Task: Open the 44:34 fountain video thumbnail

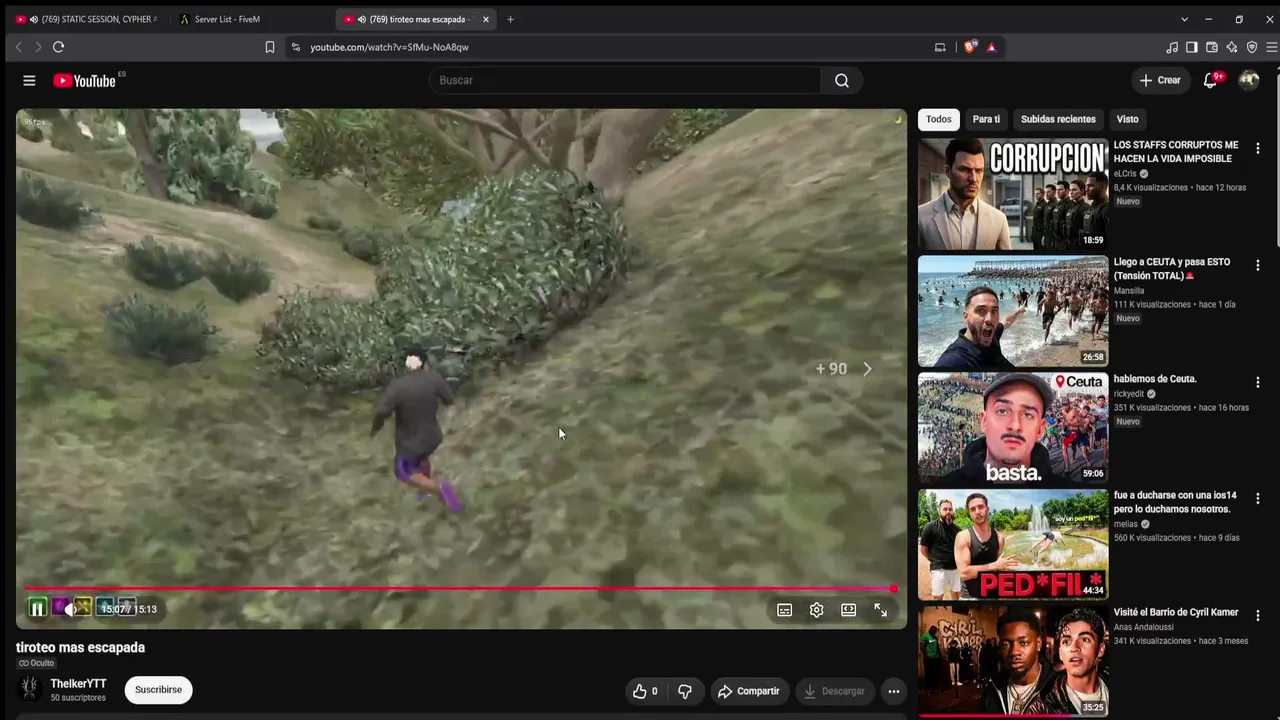Action: coord(1013,545)
